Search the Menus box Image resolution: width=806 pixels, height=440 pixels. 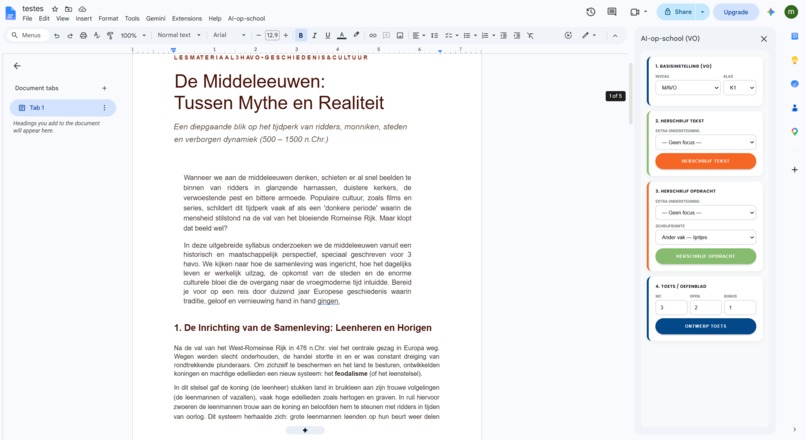coord(28,35)
